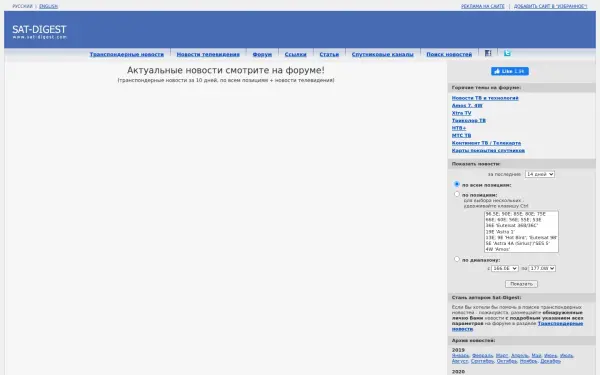Open the Facebook icon in the navigation bar
600x375 pixels.
(488, 53)
